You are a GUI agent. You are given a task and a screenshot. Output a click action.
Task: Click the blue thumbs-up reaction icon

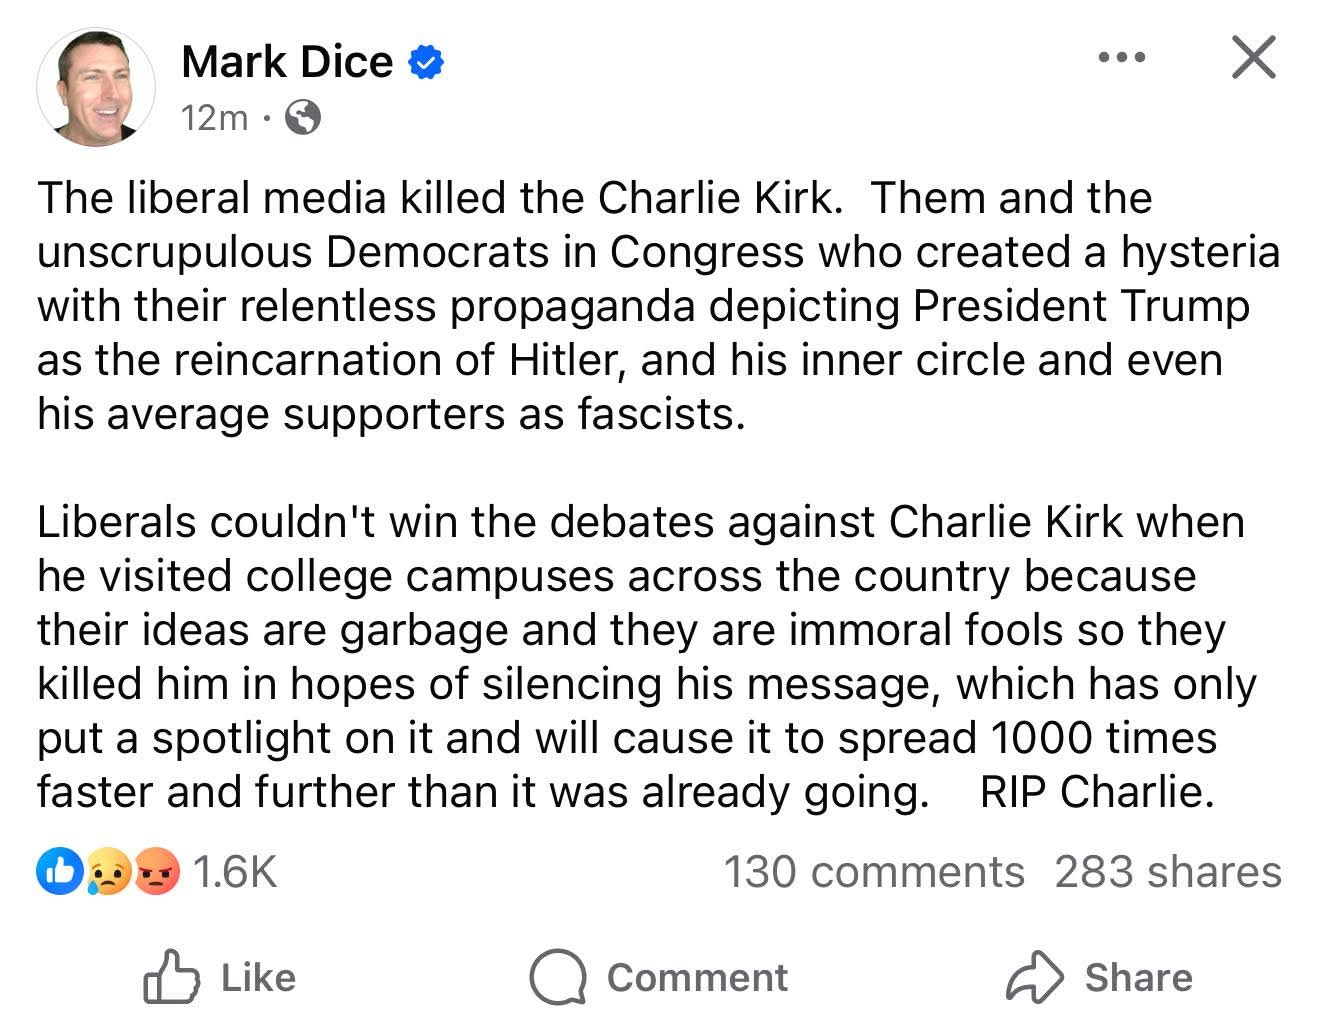click(57, 871)
